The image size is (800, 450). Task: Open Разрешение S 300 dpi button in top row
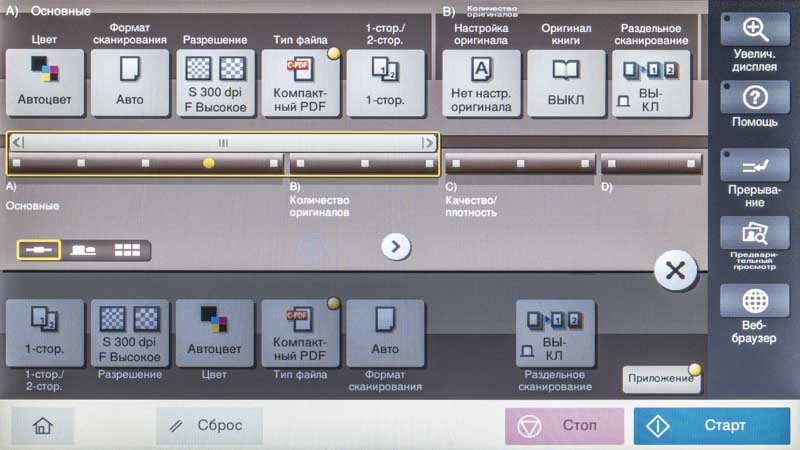coord(215,83)
